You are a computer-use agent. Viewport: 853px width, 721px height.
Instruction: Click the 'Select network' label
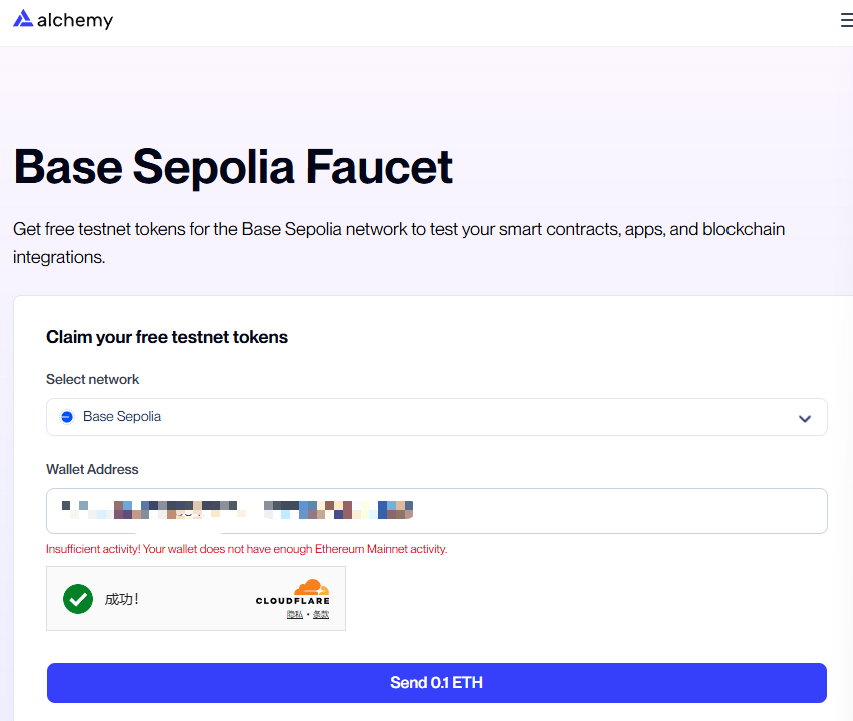coord(93,379)
